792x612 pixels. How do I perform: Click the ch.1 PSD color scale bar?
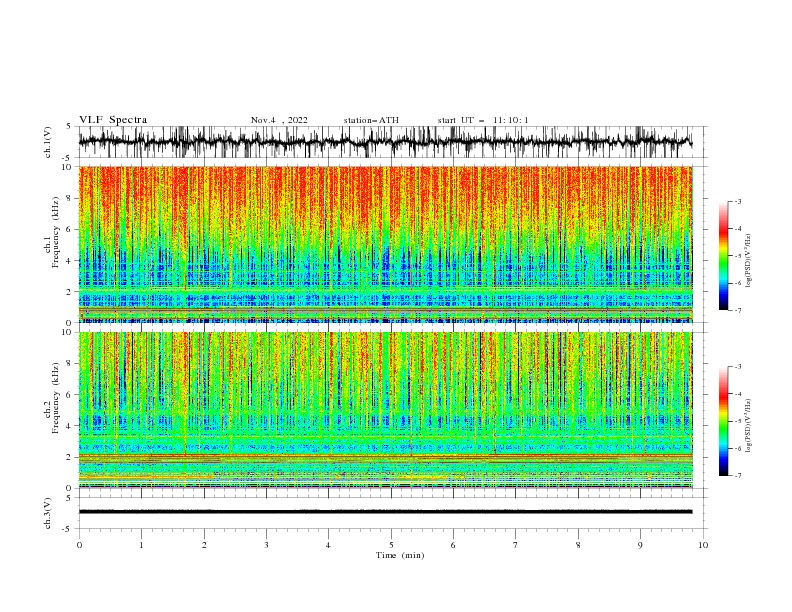(x=723, y=256)
